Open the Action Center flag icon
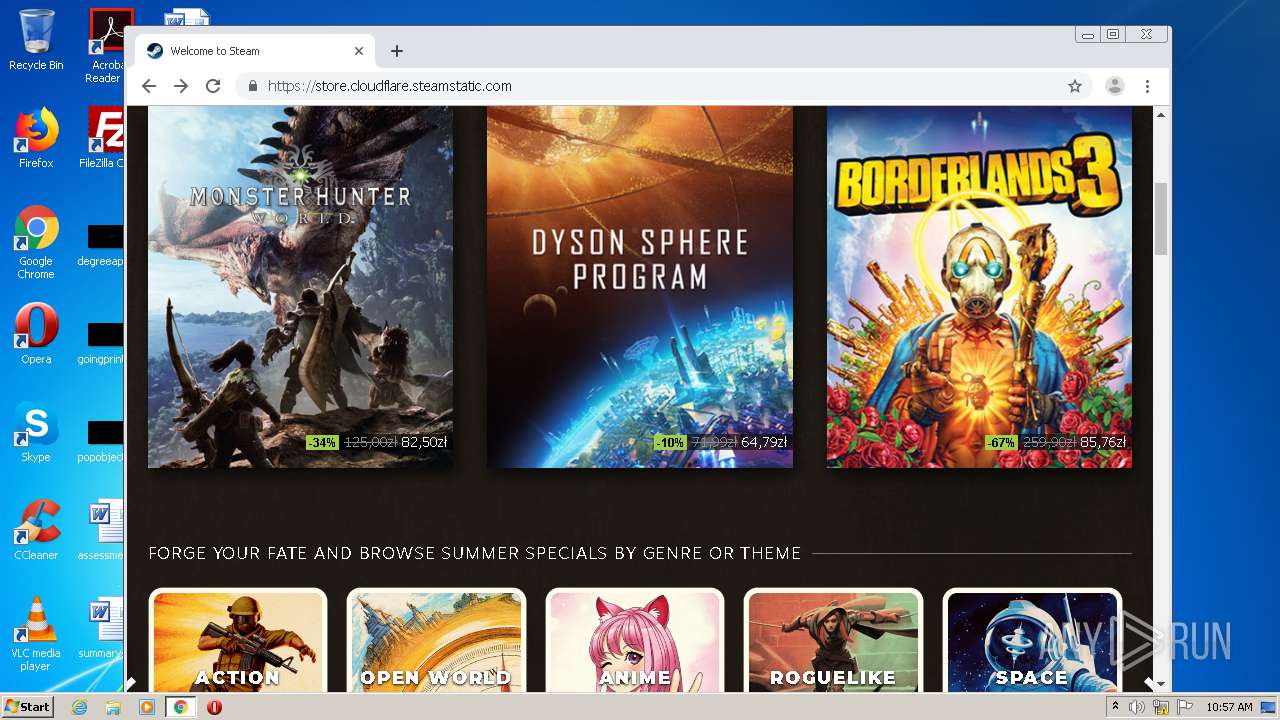 [x=1185, y=707]
